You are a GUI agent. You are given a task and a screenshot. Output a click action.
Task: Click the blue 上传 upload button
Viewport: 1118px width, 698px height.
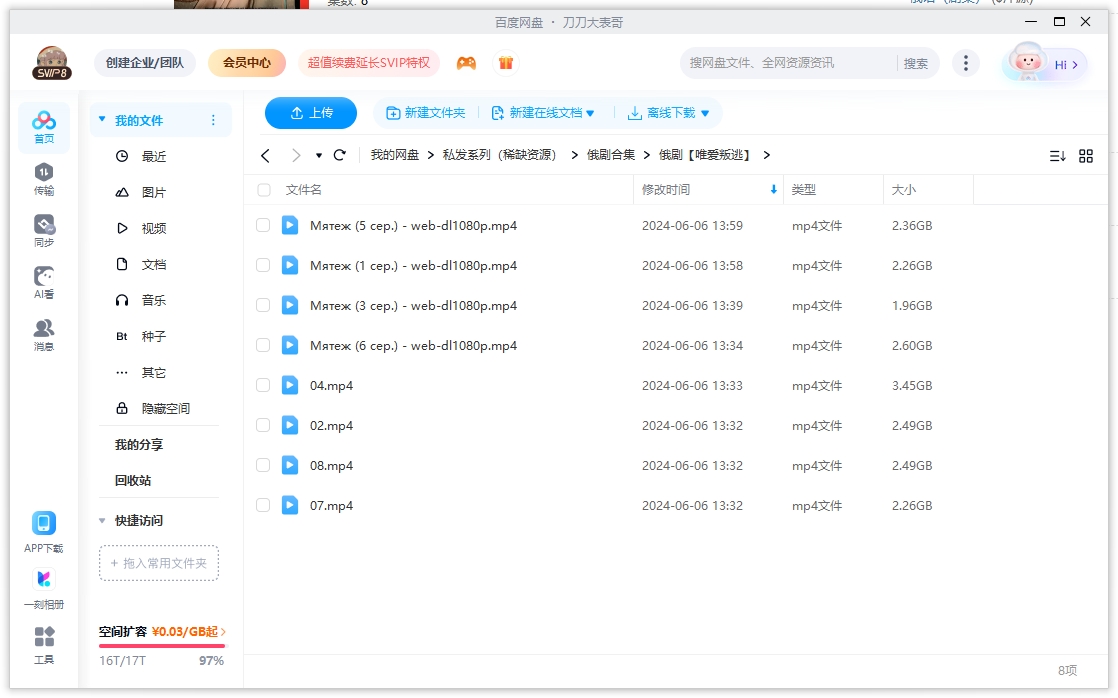pyautogui.click(x=311, y=113)
